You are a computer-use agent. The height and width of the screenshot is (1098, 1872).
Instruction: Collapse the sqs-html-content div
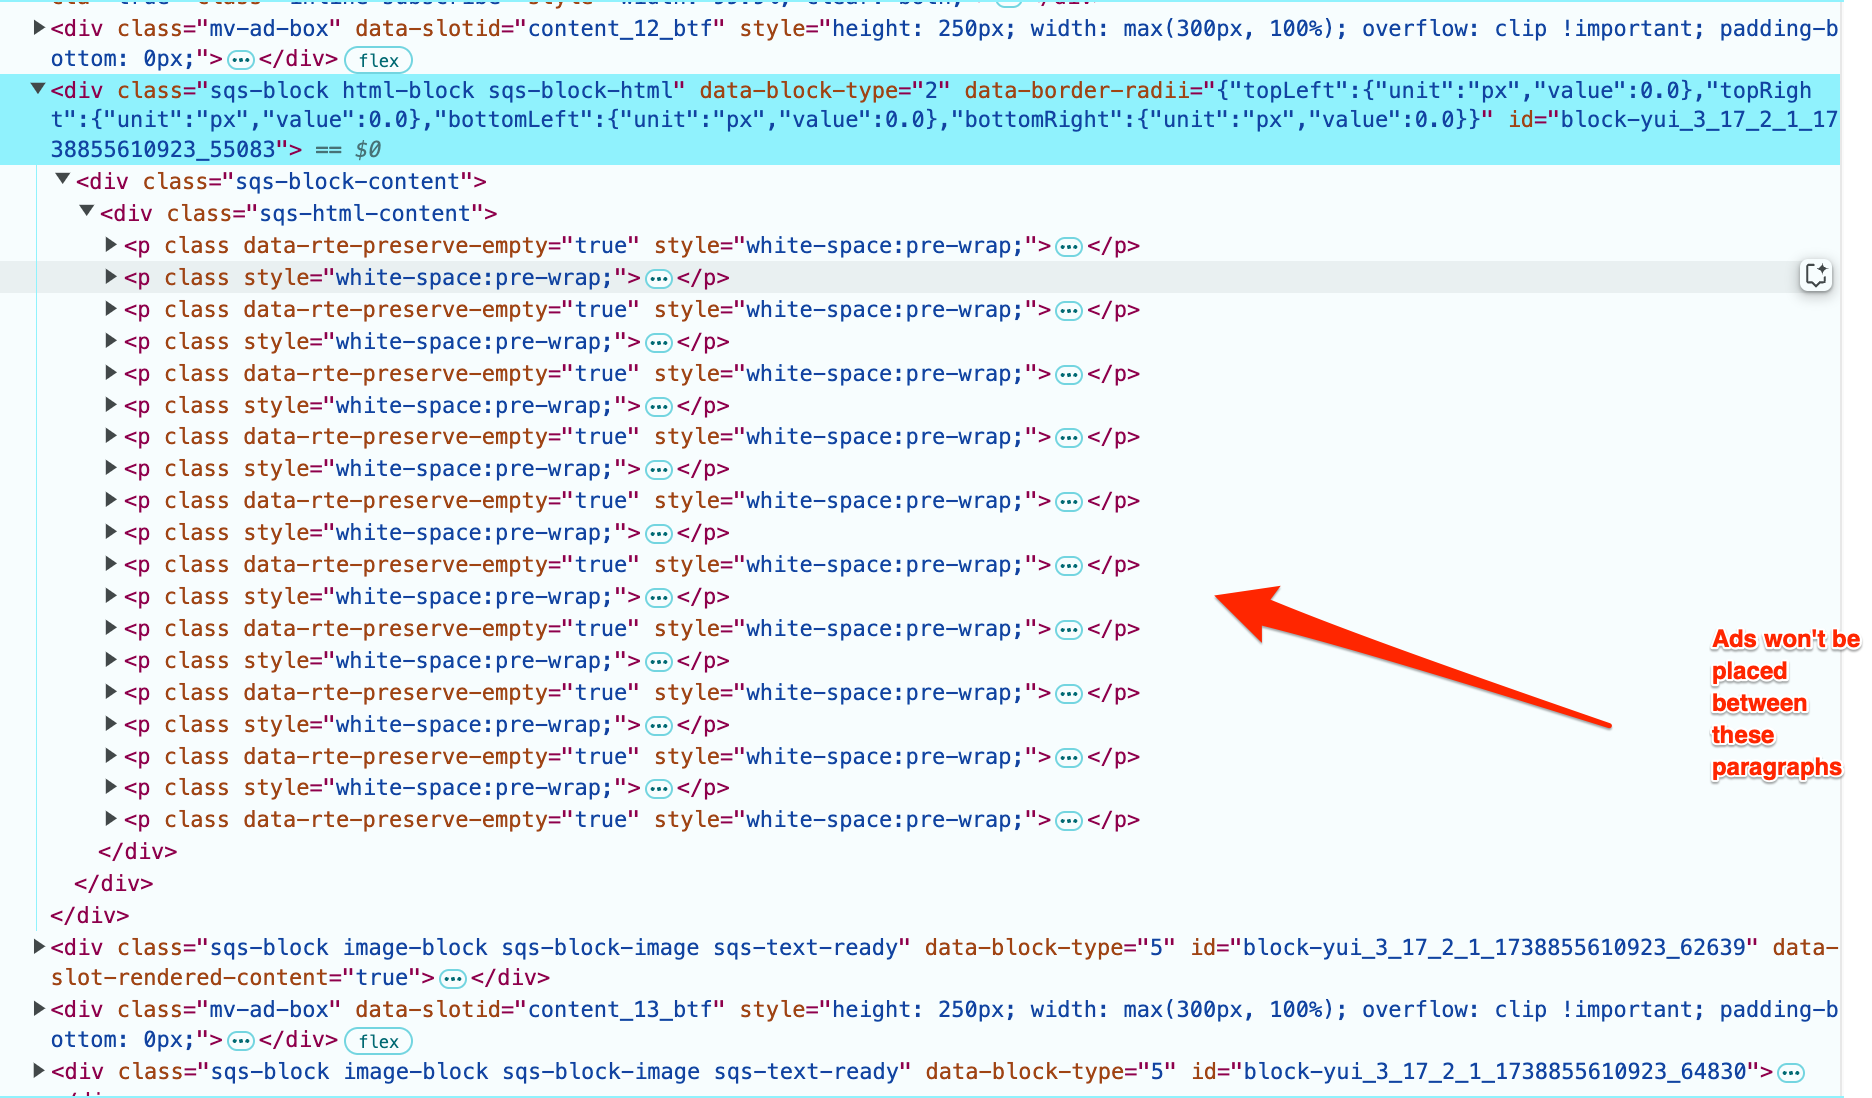87,212
